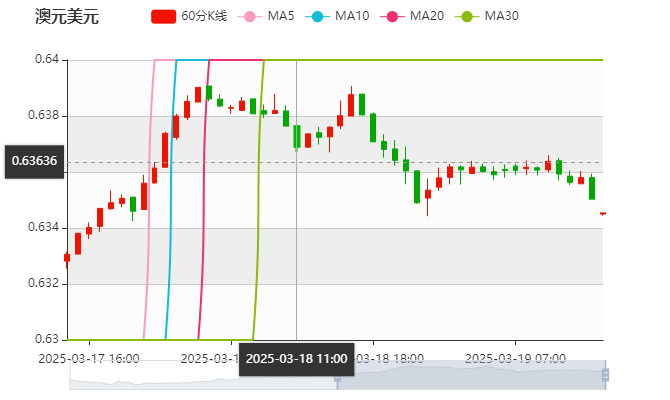The height and width of the screenshot is (400, 670).
Task: Click the right end of zoom slider
Action: click(606, 375)
